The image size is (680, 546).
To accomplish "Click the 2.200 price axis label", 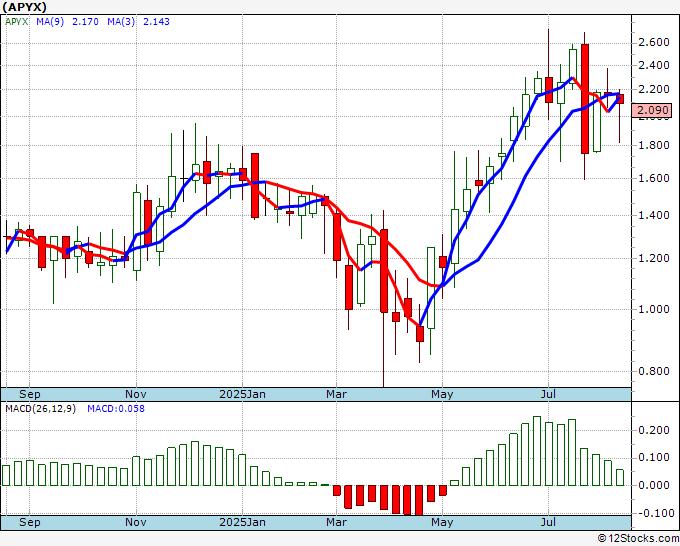I will (x=654, y=89).
